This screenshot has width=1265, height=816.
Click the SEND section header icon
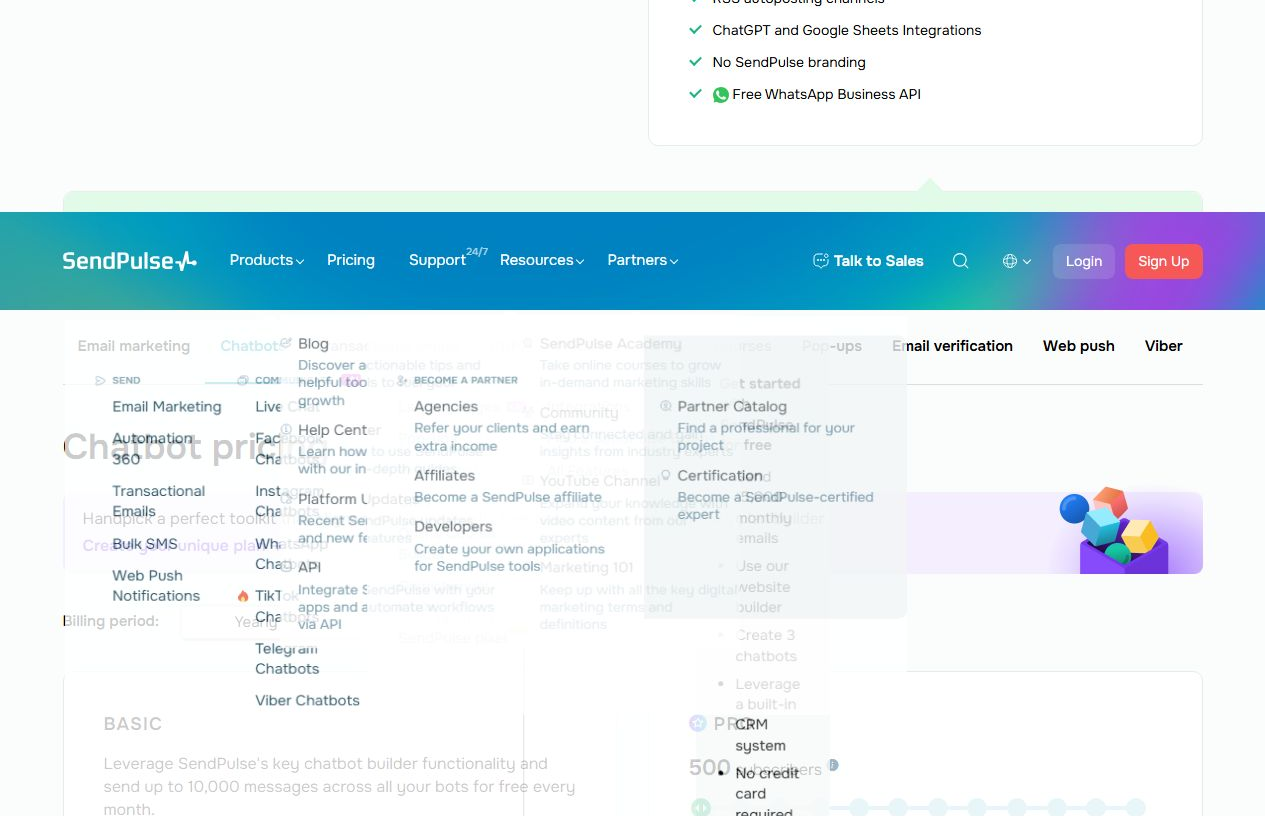(100, 380)
